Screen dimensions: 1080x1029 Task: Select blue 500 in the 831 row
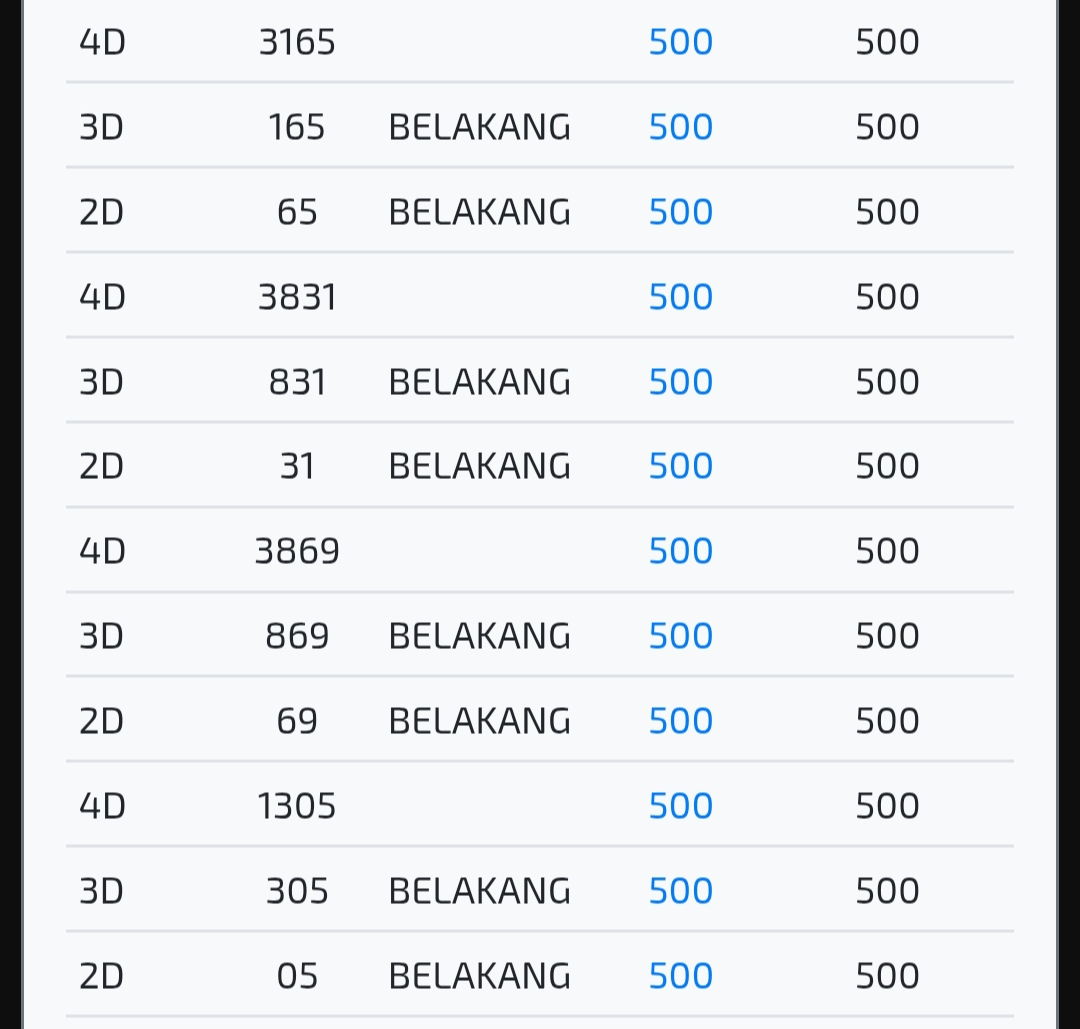click(681, 382)
